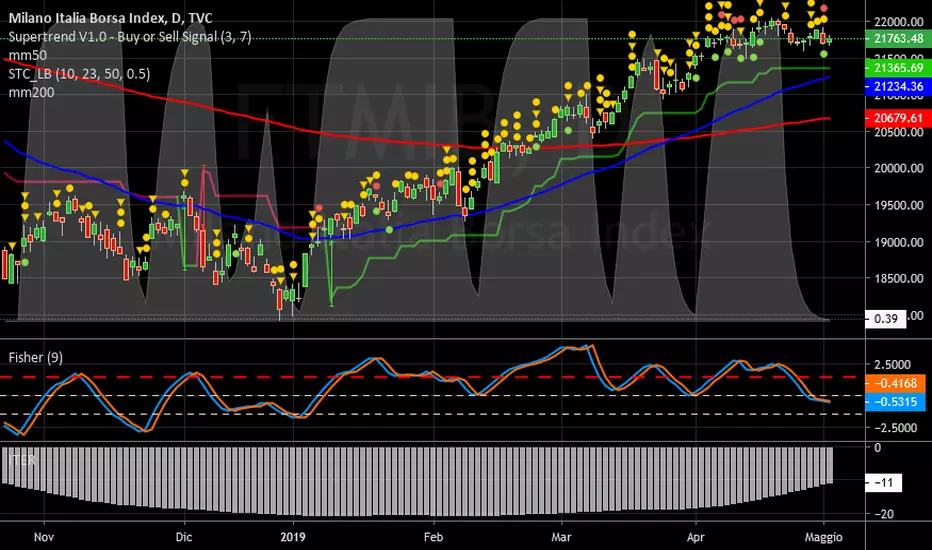Click the Nov date on time axis
932x550 pixels.
point(44,537)
